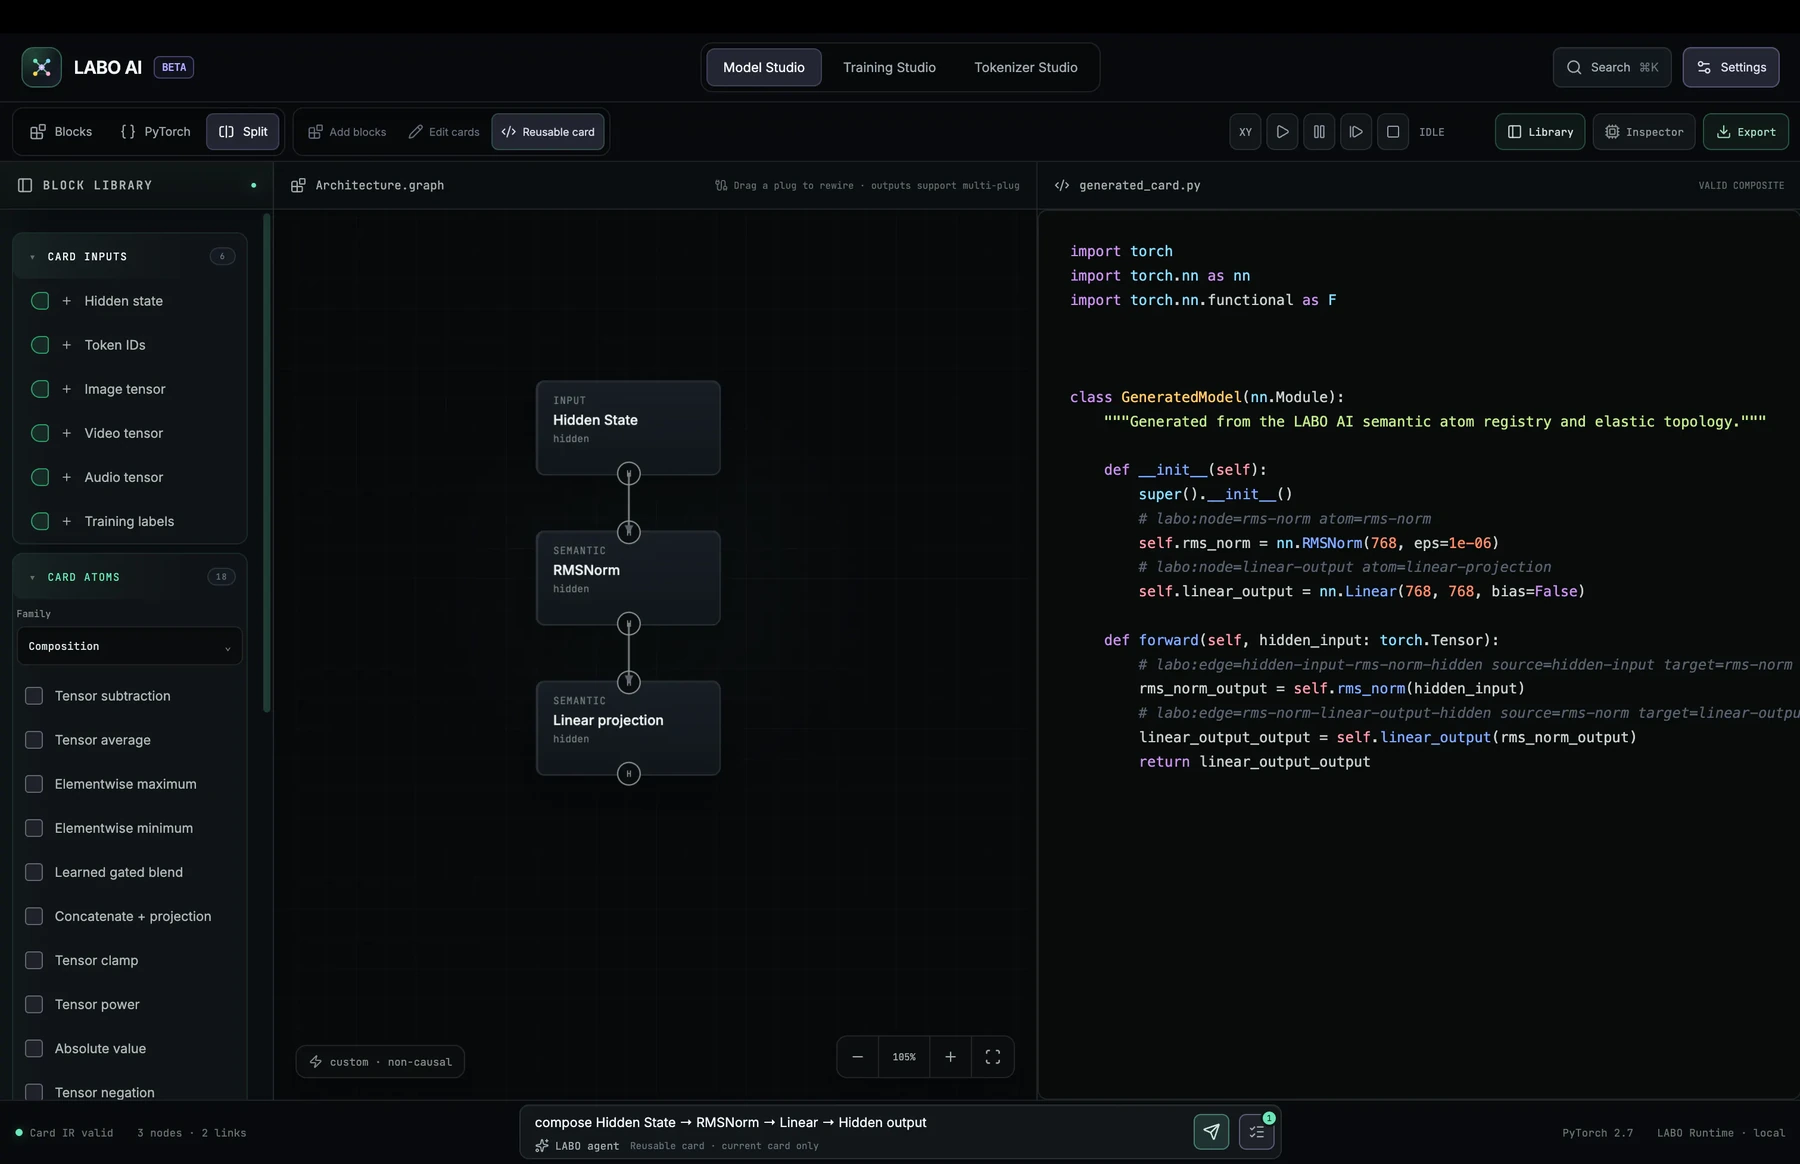Viewport: 1800px width, 1164px height.
Task: Add the Training labels input
Action: click(x=129, y=521)
